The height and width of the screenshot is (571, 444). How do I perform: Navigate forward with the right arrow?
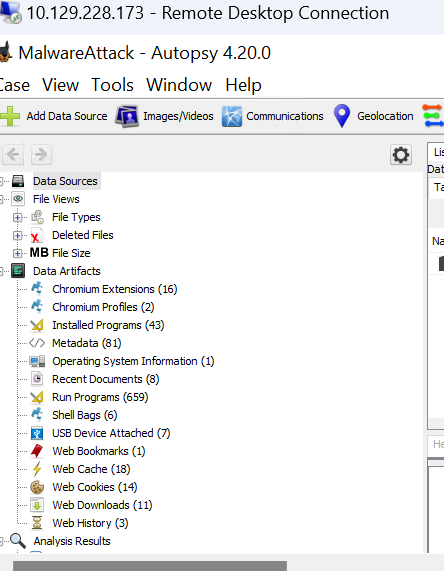tap(41, 154)
